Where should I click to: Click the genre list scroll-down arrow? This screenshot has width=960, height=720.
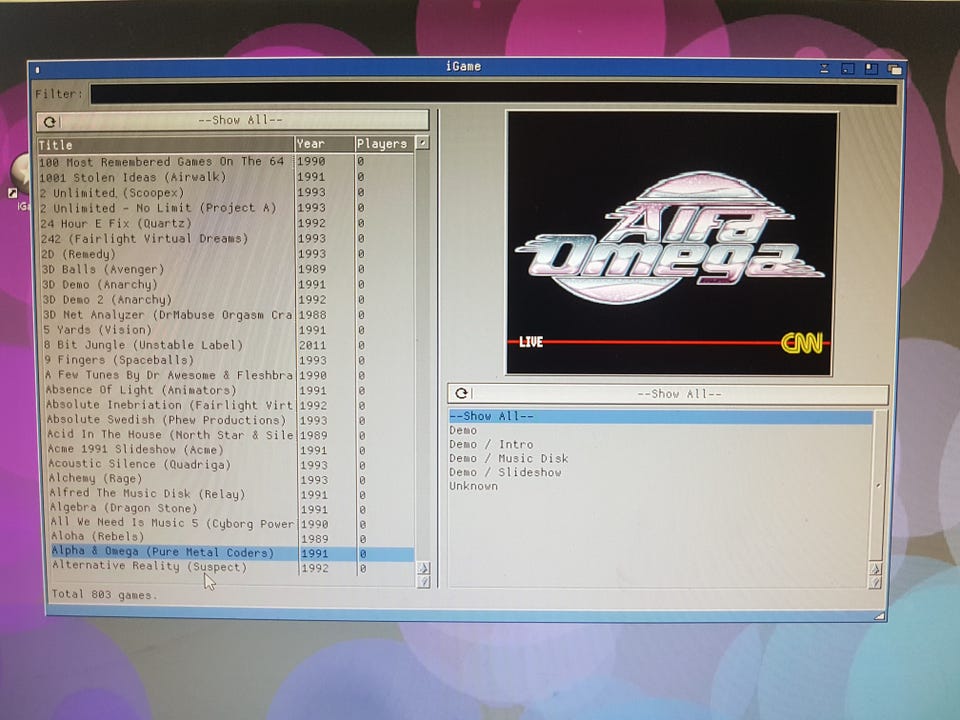click(876, 582)
